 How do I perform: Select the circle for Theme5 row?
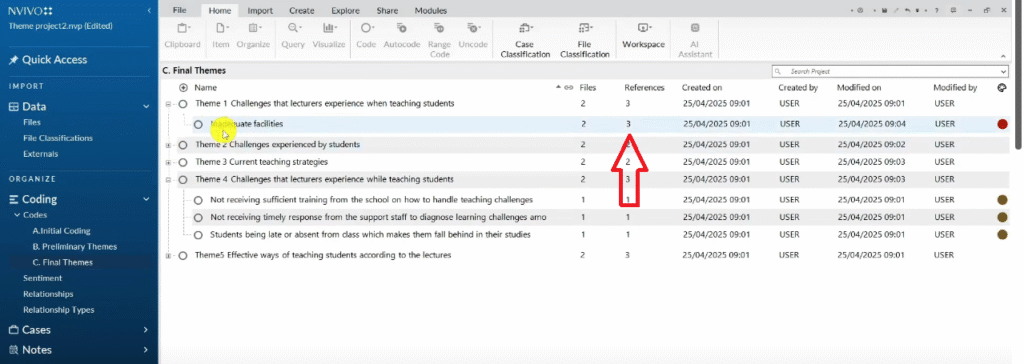183,256
